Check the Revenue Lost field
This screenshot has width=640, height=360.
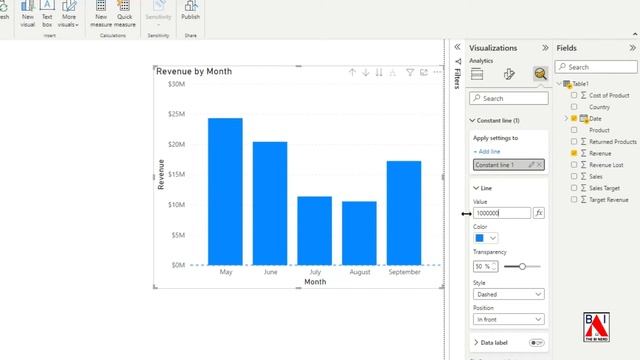click(x=574, y=165)
